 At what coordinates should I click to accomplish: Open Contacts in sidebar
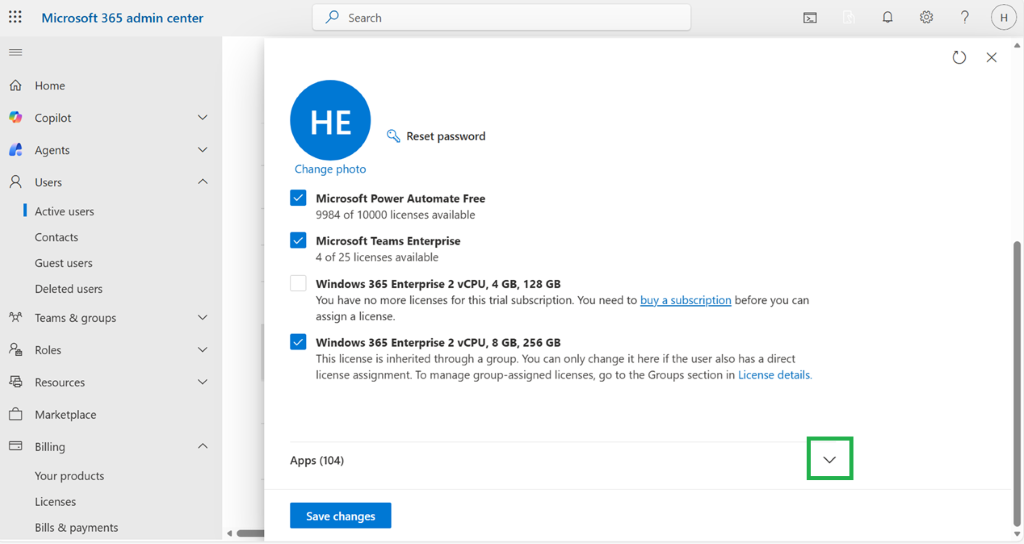pyautogui.click(x=56, y=237)
